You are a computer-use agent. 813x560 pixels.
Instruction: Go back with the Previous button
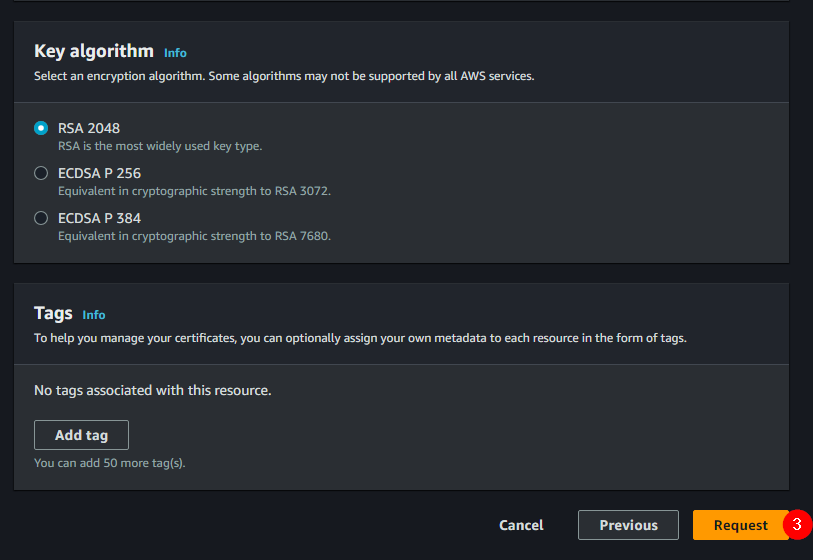pyautogui.click(x=628, y=525)
